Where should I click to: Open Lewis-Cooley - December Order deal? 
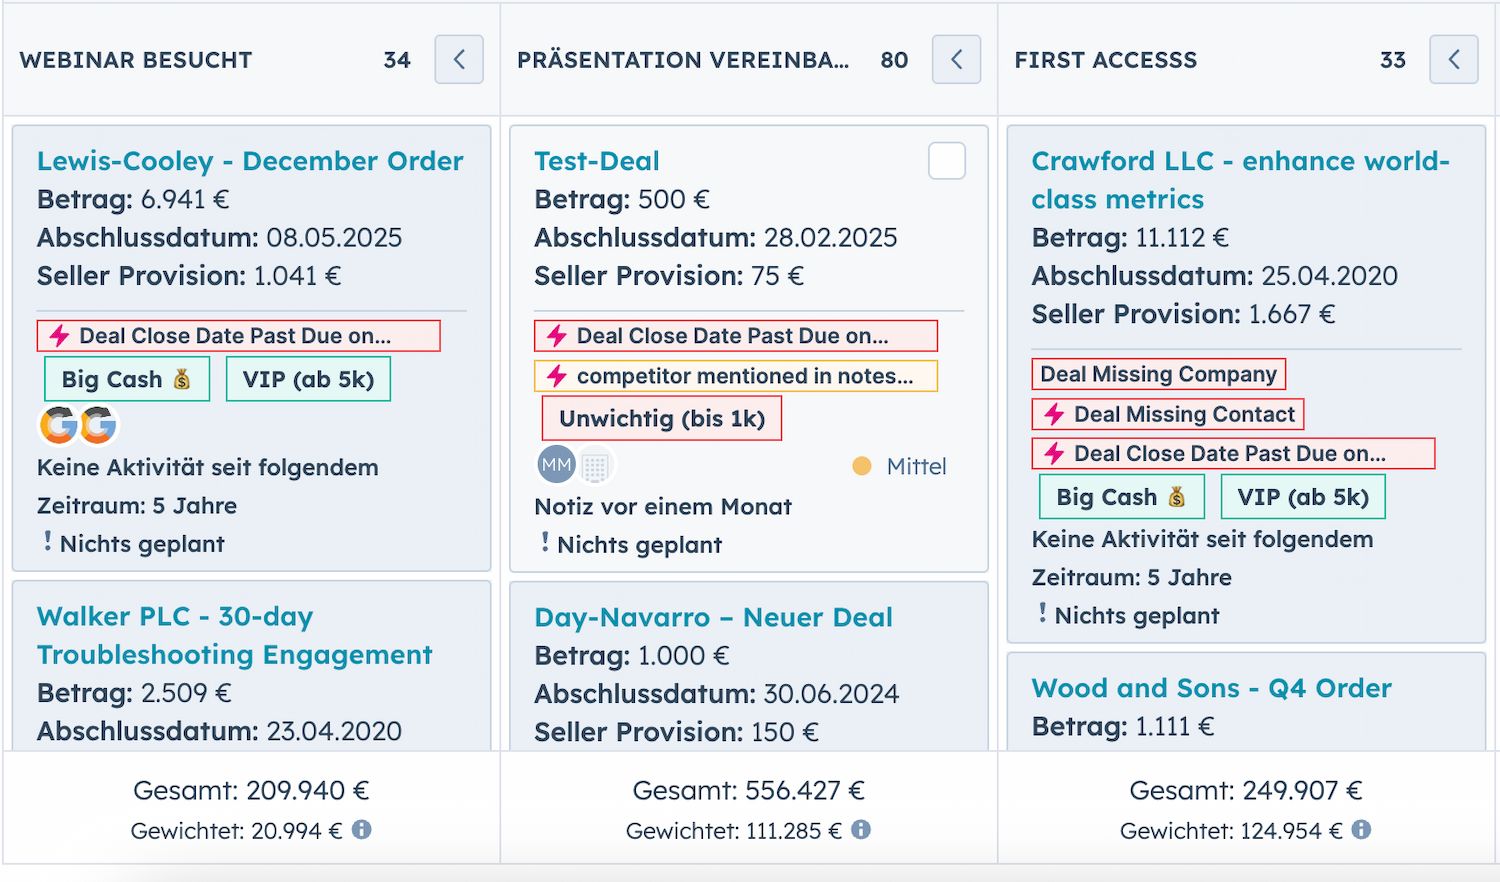[250, 161]
